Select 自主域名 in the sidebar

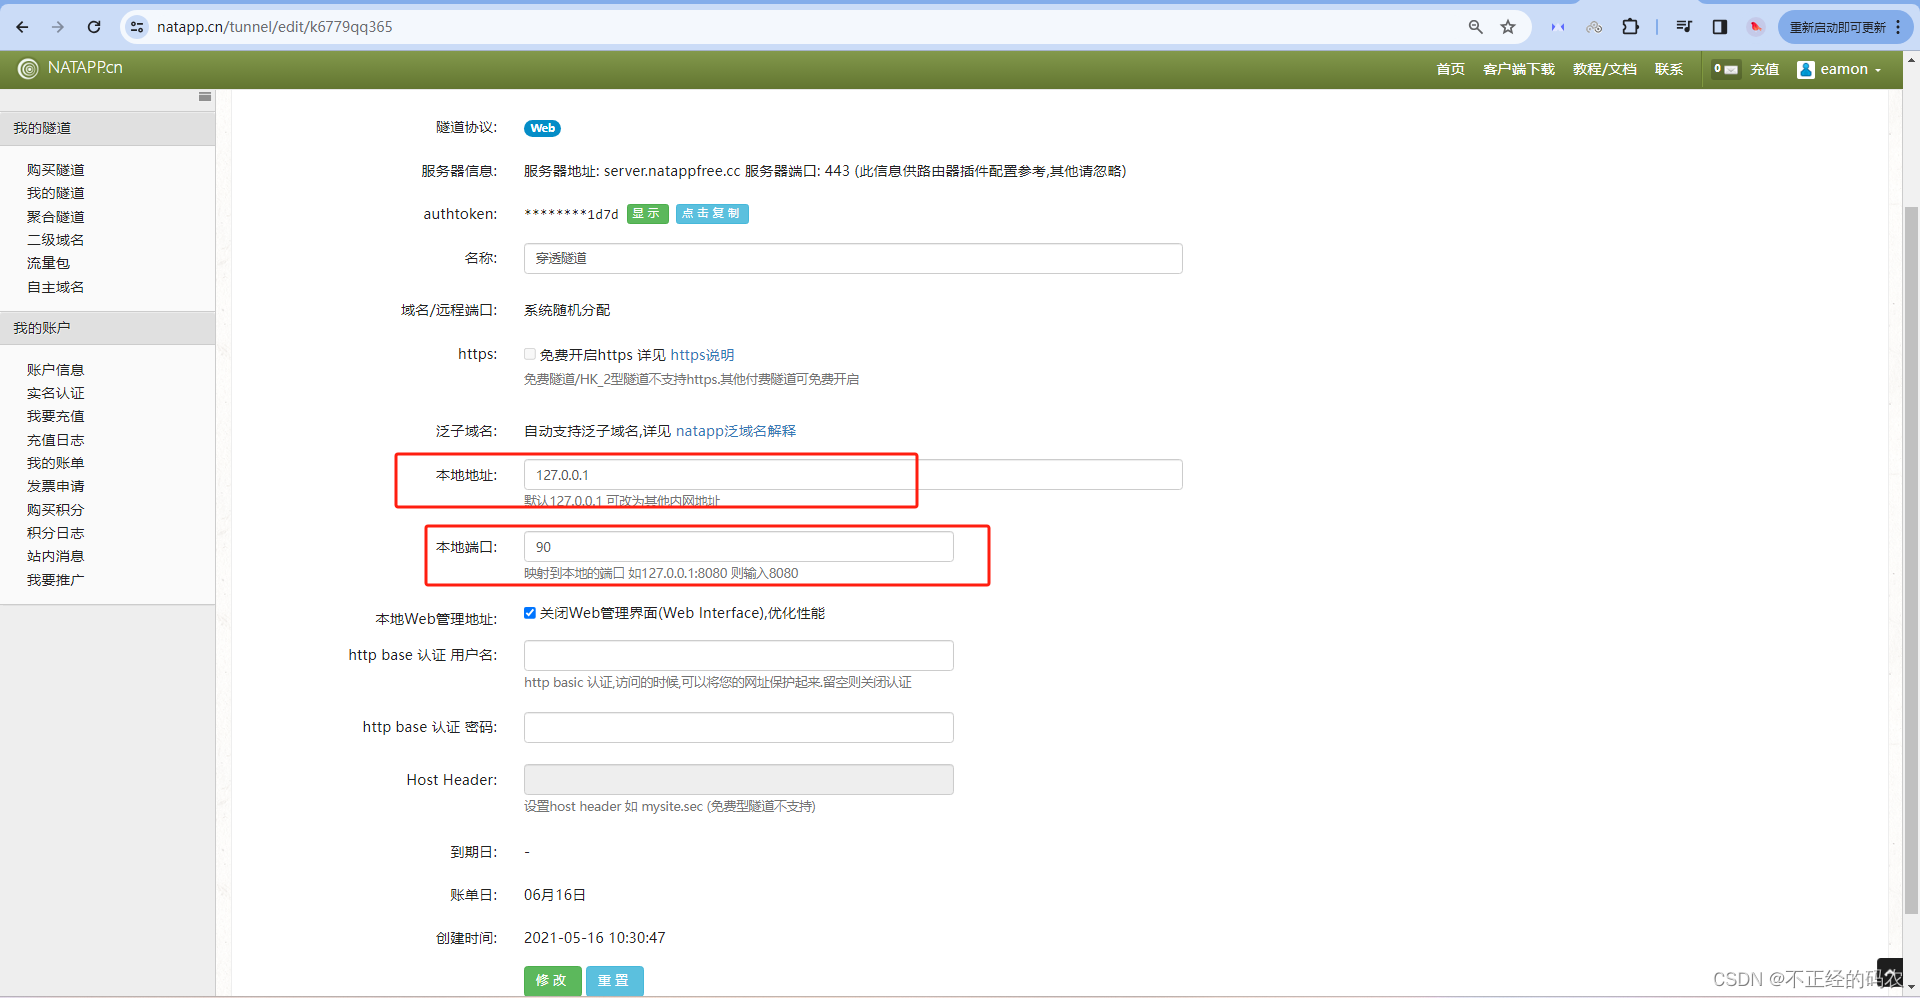click(x=55, y=287)
